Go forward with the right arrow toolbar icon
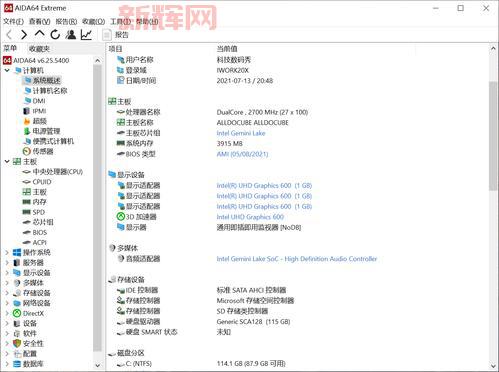 pyautogui.click(x=24, y=34)
